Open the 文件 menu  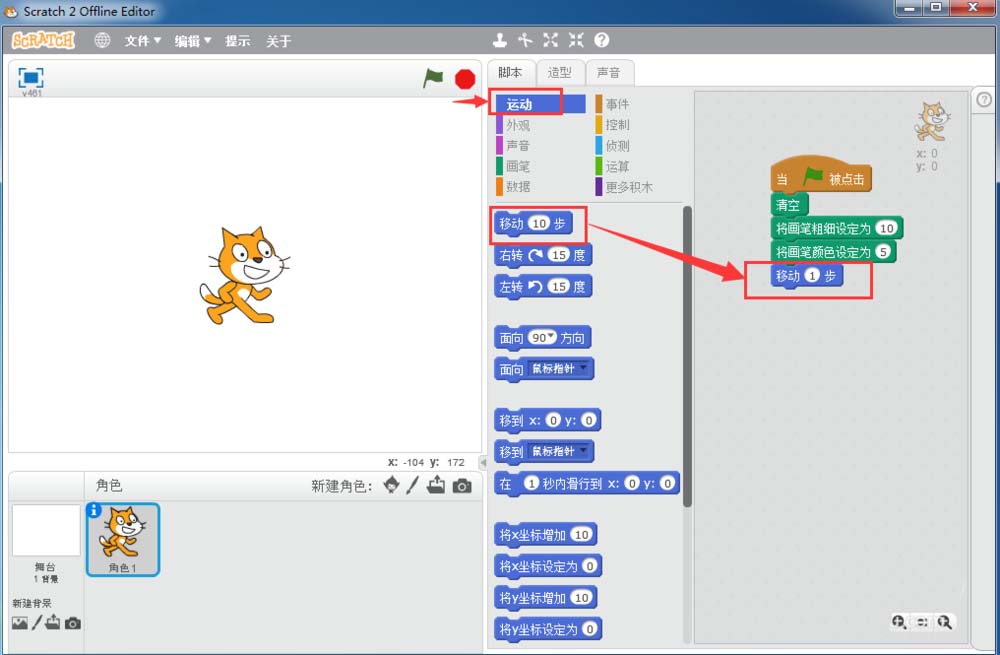(x=142, y=41)
